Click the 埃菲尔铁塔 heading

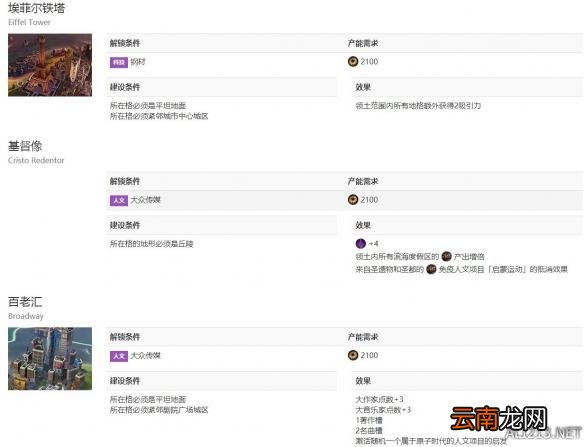click(36, 8)
